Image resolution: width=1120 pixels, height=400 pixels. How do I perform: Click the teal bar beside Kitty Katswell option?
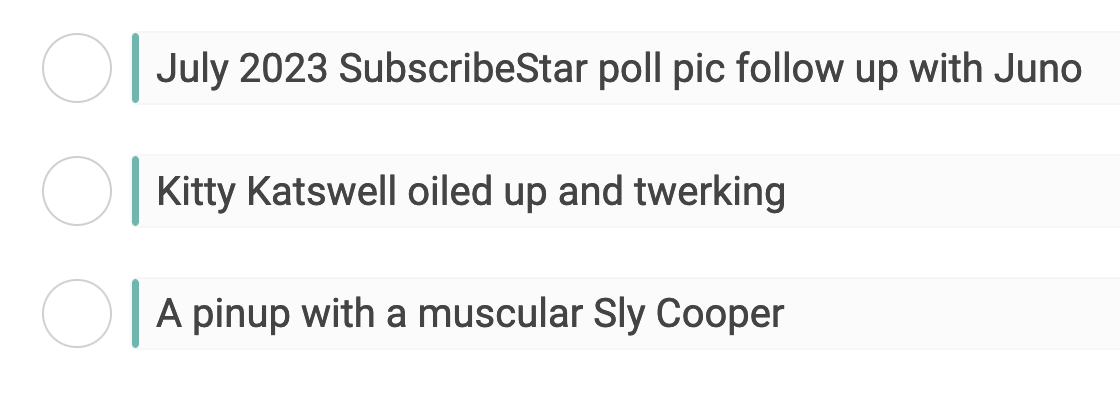click(x=136, y=191)
